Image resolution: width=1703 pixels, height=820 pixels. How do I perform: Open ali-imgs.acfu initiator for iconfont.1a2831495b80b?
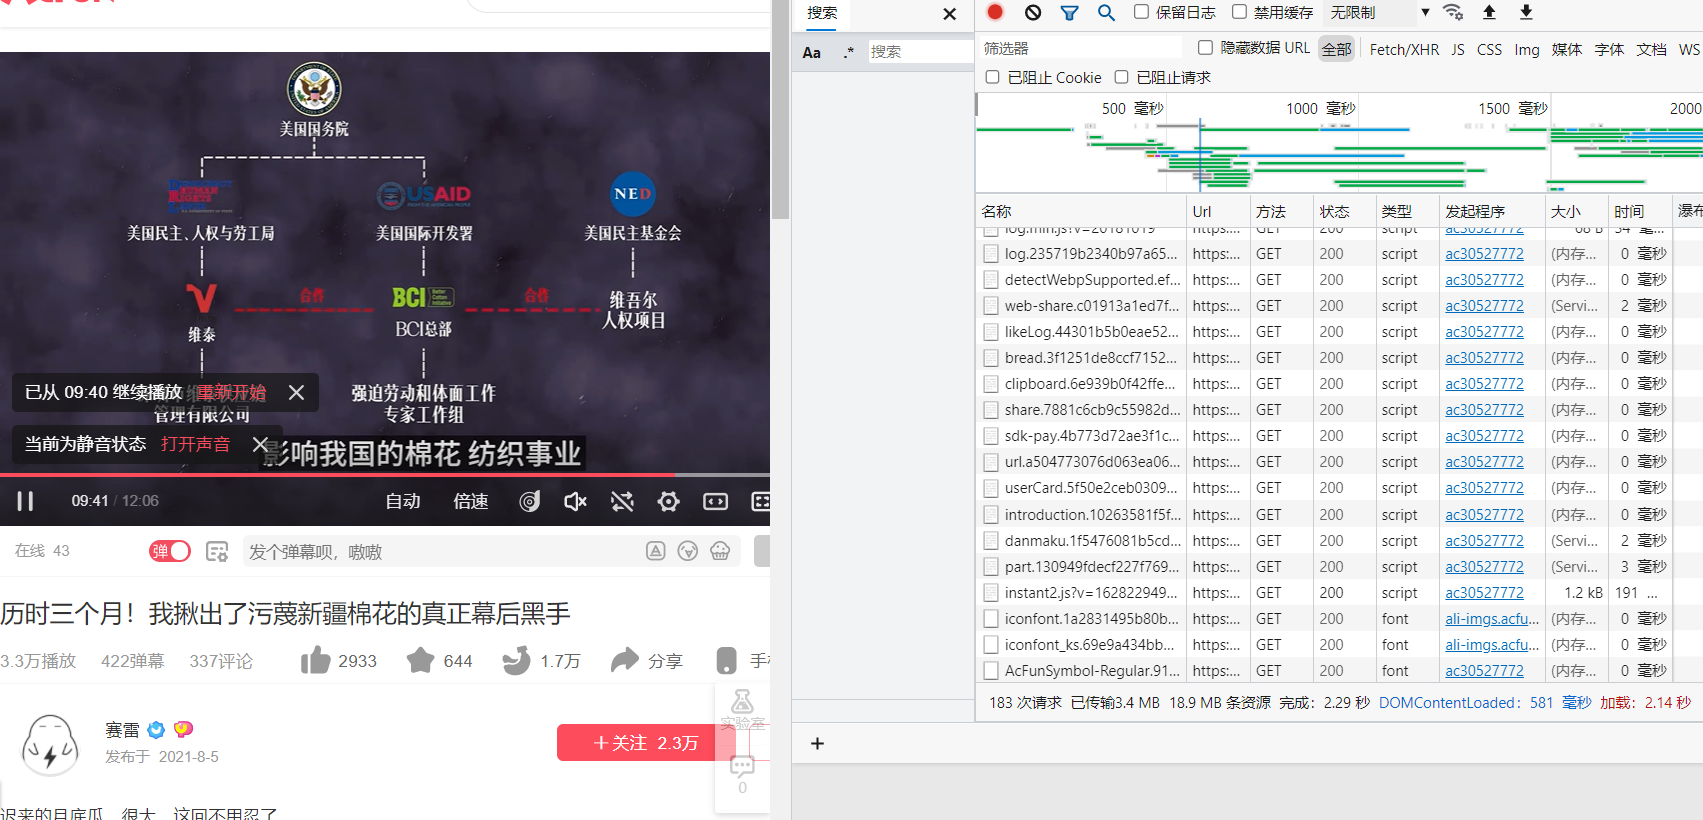coord(1492,619)
